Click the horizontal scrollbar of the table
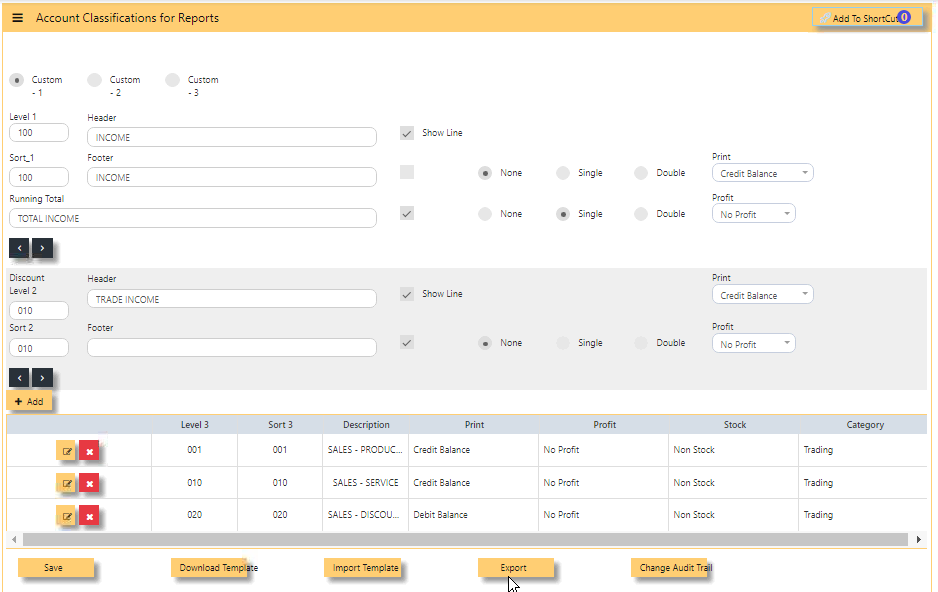Screen dimensions: 938x592 tap(465, 539)
